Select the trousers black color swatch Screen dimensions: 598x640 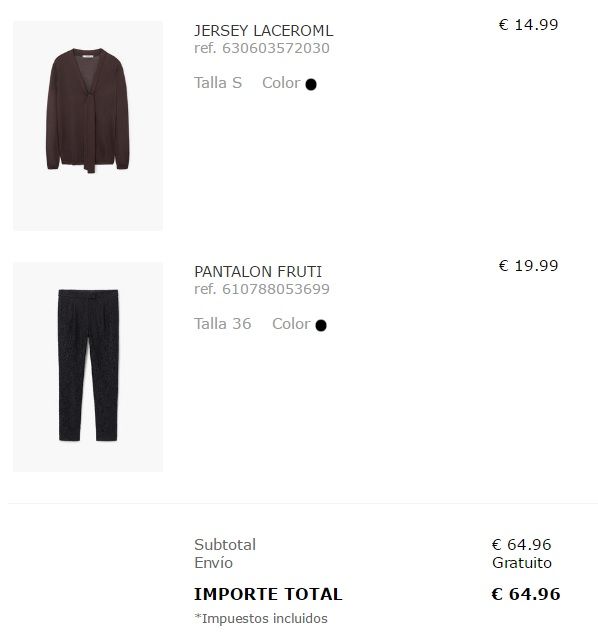[321, 325]
